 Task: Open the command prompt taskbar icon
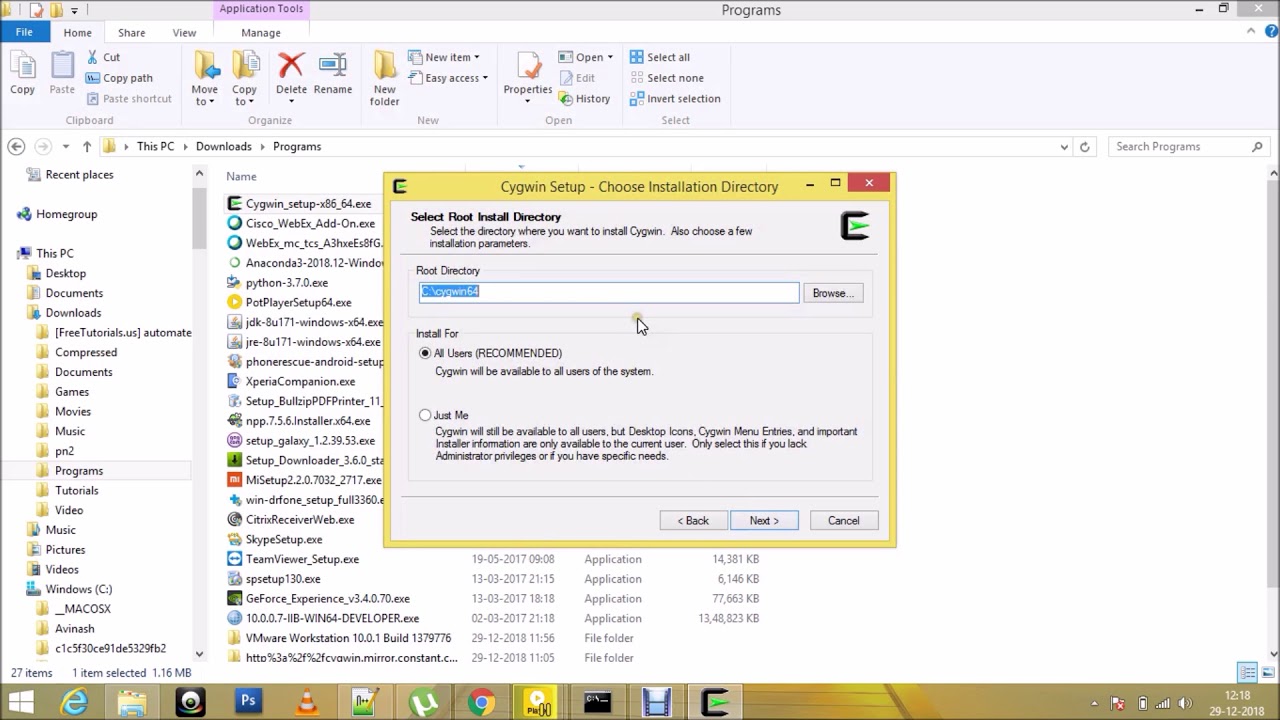click(598, 703)
